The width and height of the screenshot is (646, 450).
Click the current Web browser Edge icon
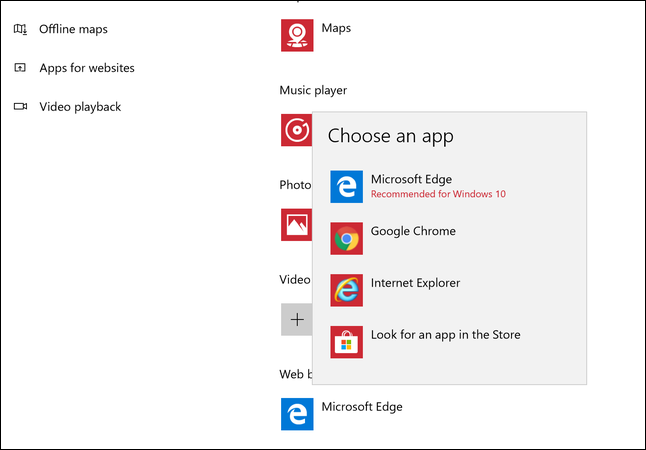[x=296, y=414]
